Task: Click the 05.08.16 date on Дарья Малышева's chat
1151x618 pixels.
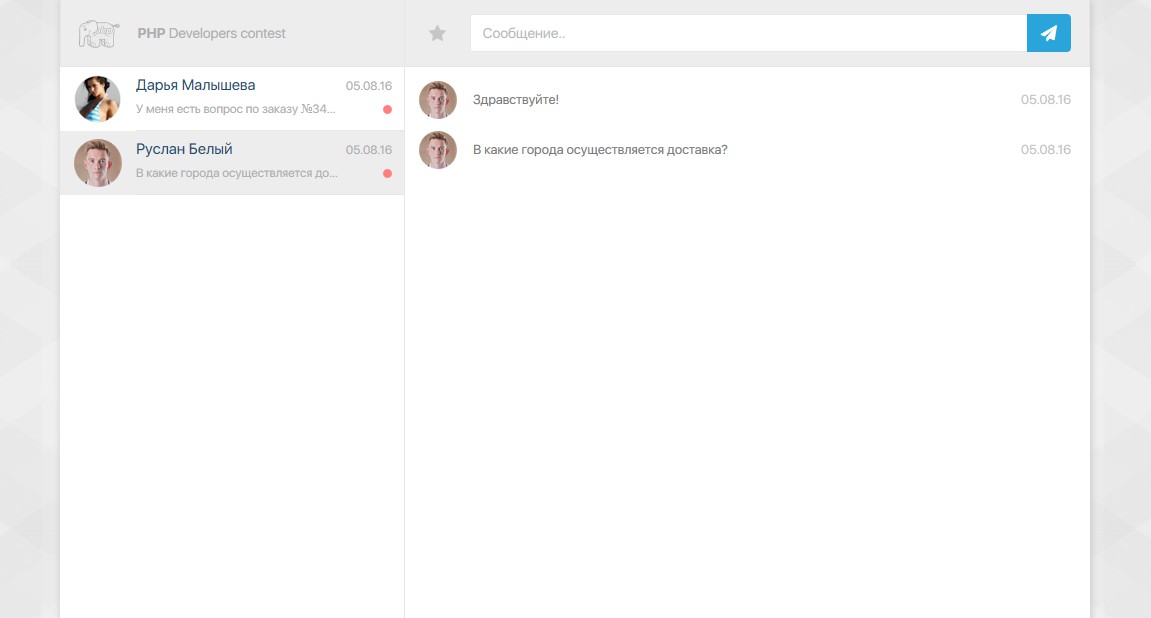Action: click(368, 86)
